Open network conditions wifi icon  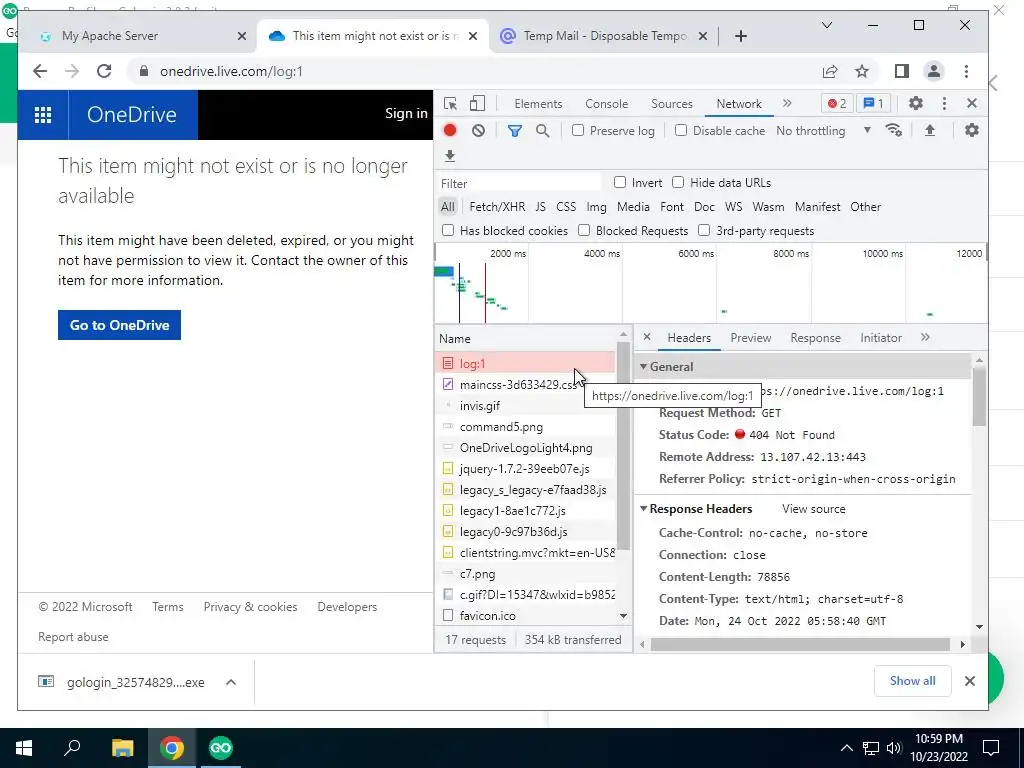click(893, 131)
